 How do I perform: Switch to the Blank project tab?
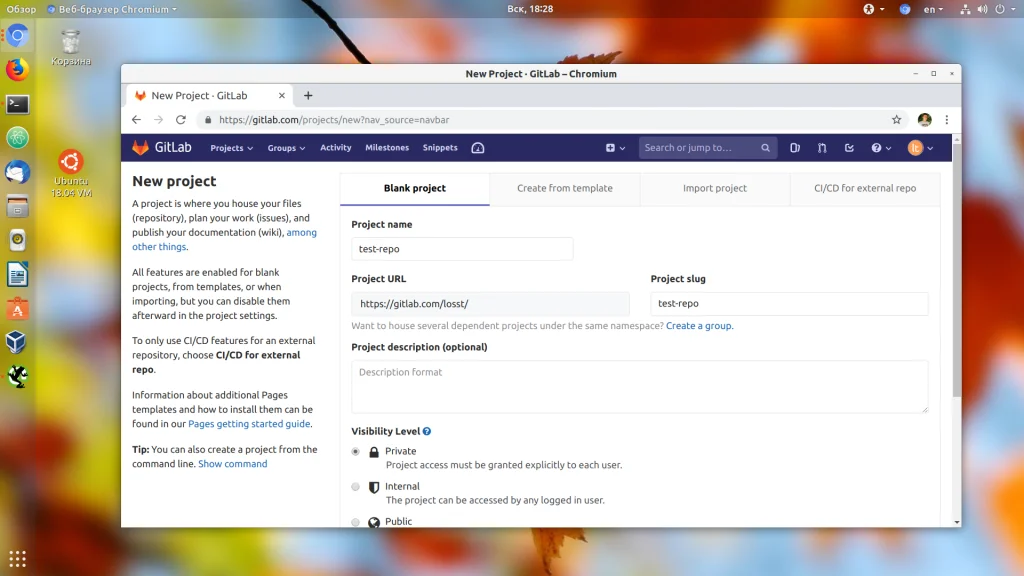(x=415, y=188)
